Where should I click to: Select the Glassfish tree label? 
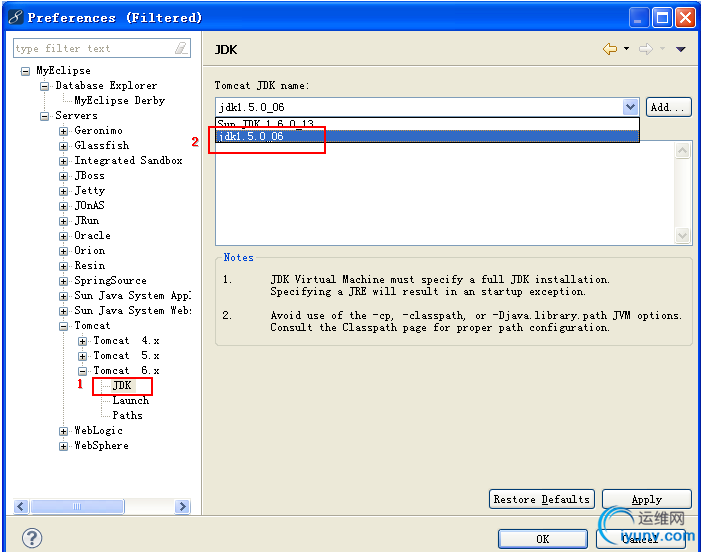point(102,146)
